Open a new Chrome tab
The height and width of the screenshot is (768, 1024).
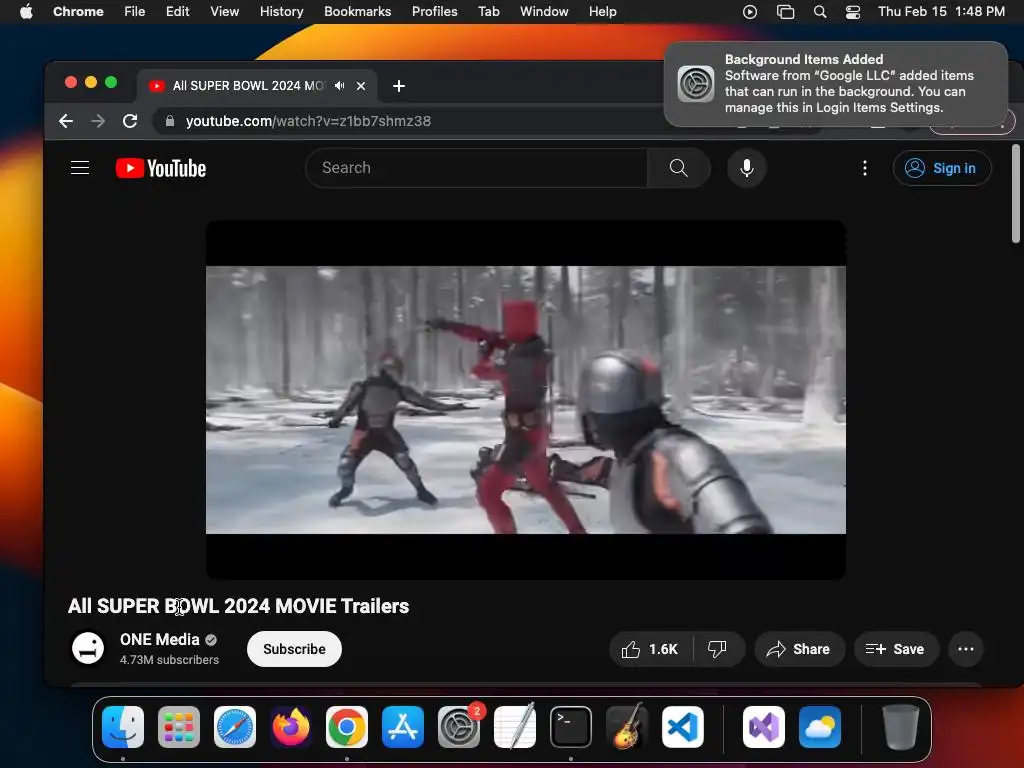[399, 86]
